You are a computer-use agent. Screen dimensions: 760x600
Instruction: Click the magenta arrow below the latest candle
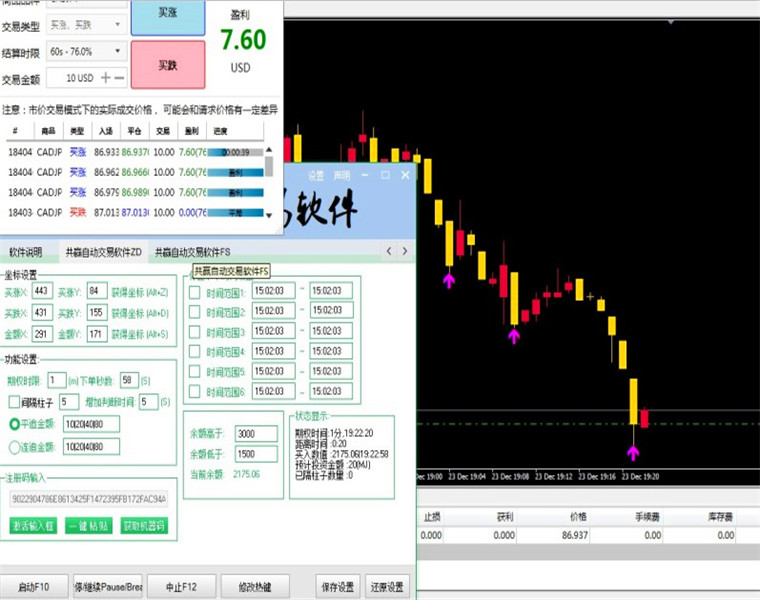[x=633, y=453]
